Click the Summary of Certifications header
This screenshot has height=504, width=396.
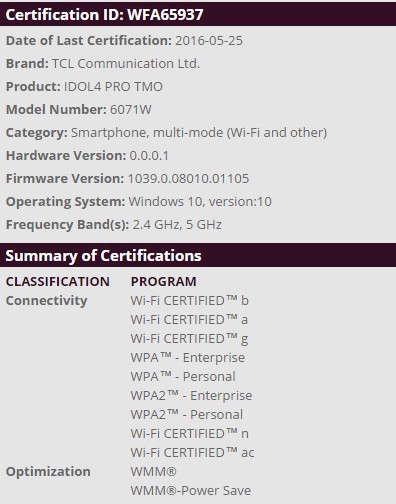click(x=103, y=256)
